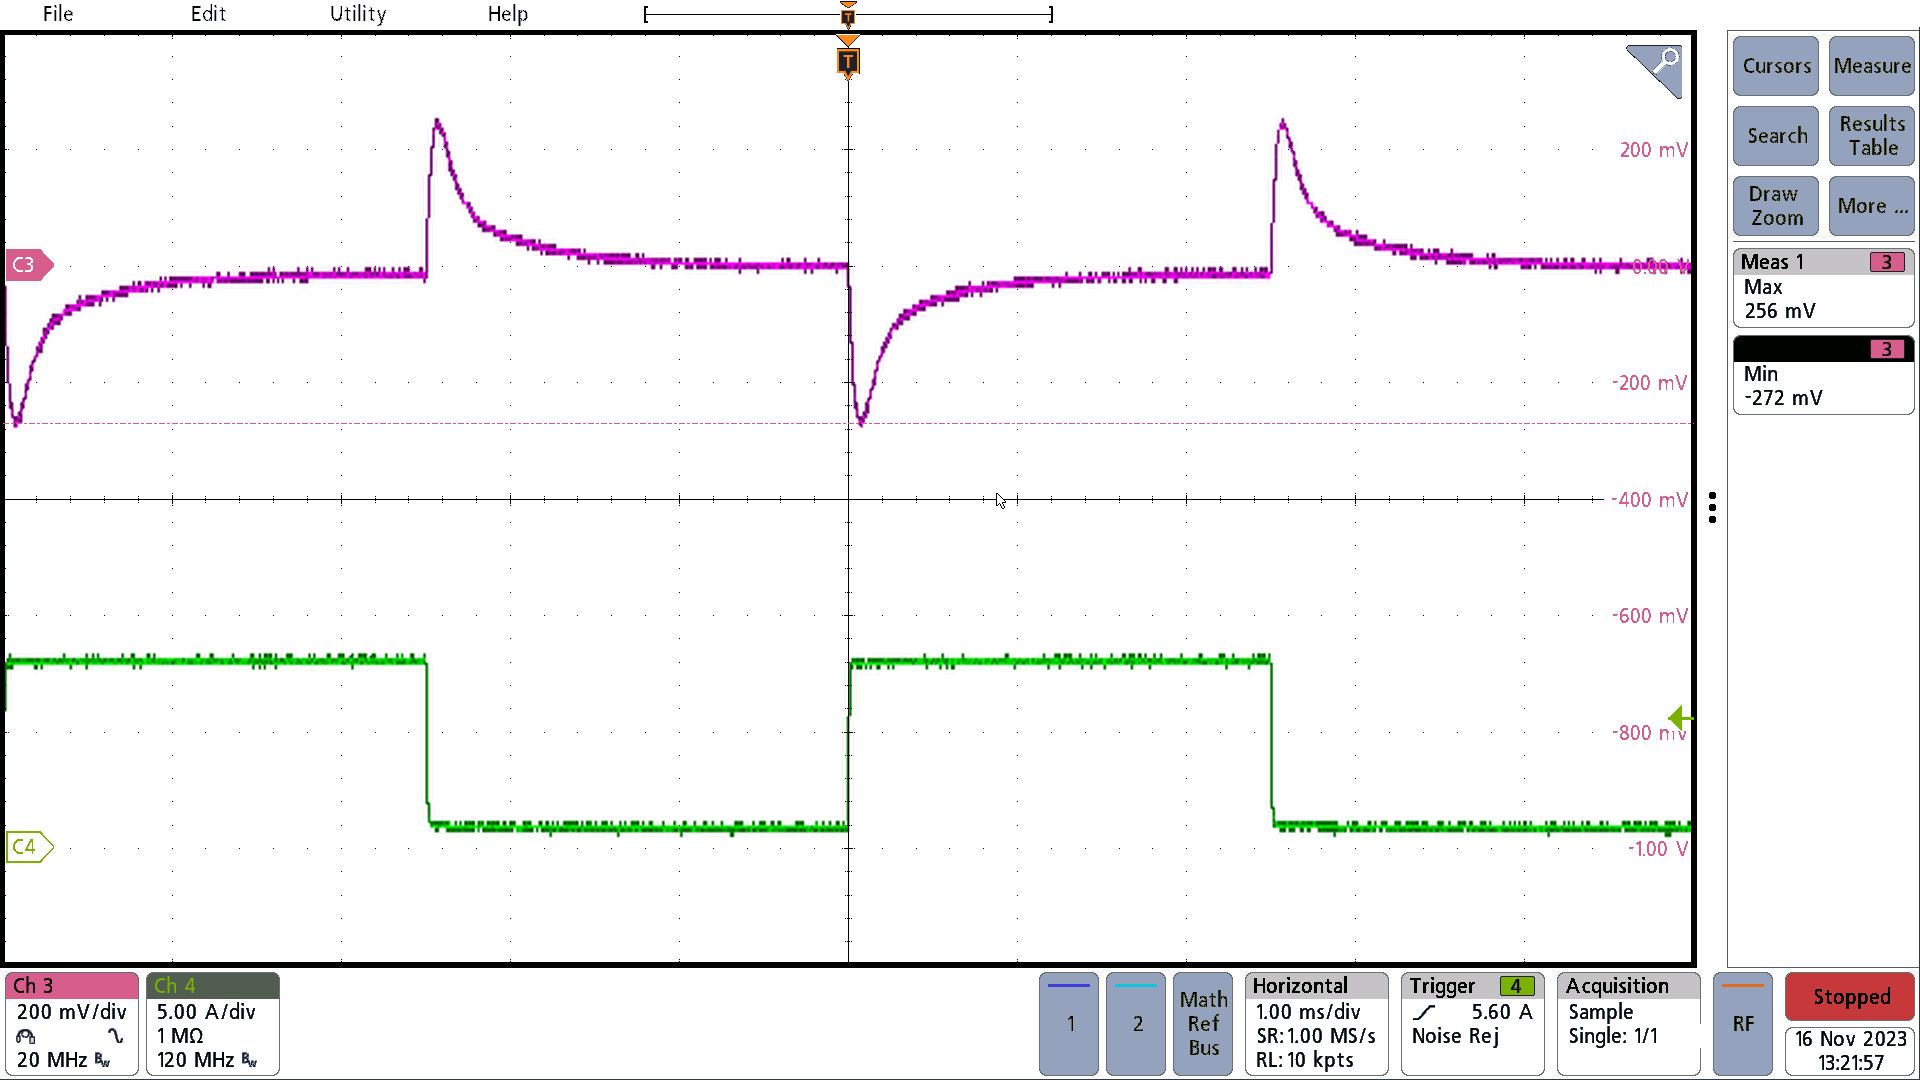Click the More ... button
1920x1080 pixels.
[x=1872, y=206]
